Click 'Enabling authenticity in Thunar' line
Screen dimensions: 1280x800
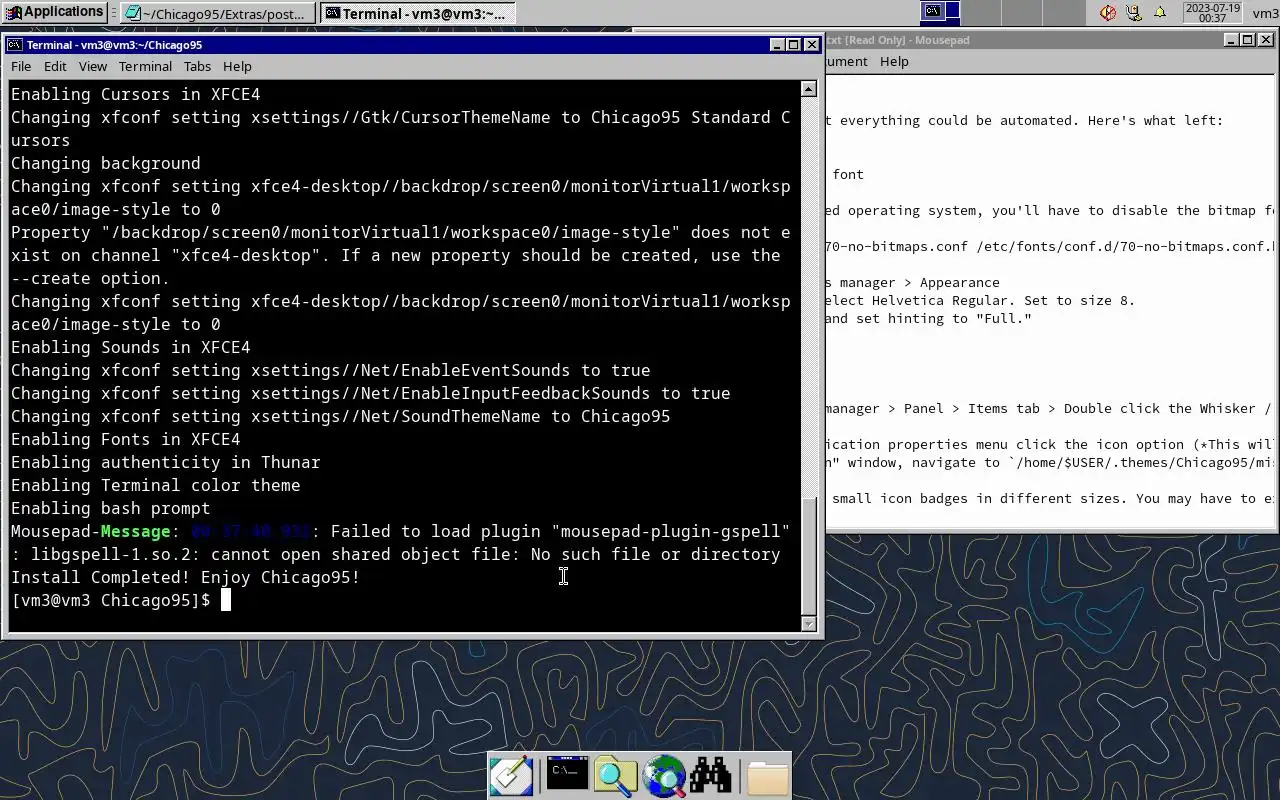click(x=166, y=462)
